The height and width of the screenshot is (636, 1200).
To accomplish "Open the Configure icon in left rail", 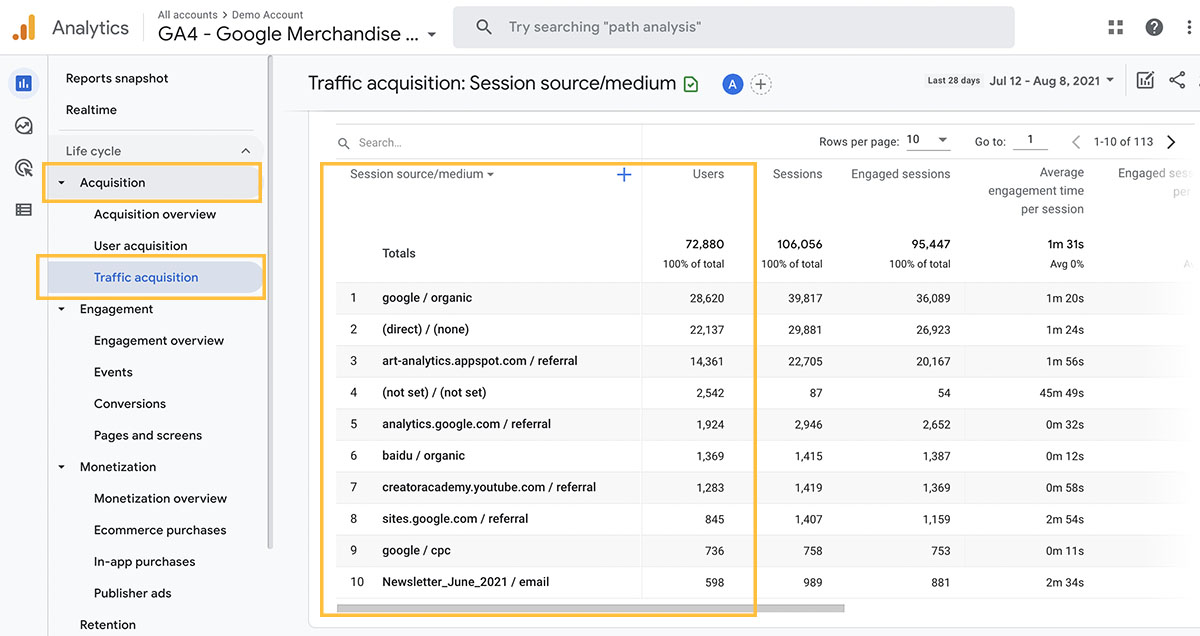I will pyautogui.click(x=24, y=210).
